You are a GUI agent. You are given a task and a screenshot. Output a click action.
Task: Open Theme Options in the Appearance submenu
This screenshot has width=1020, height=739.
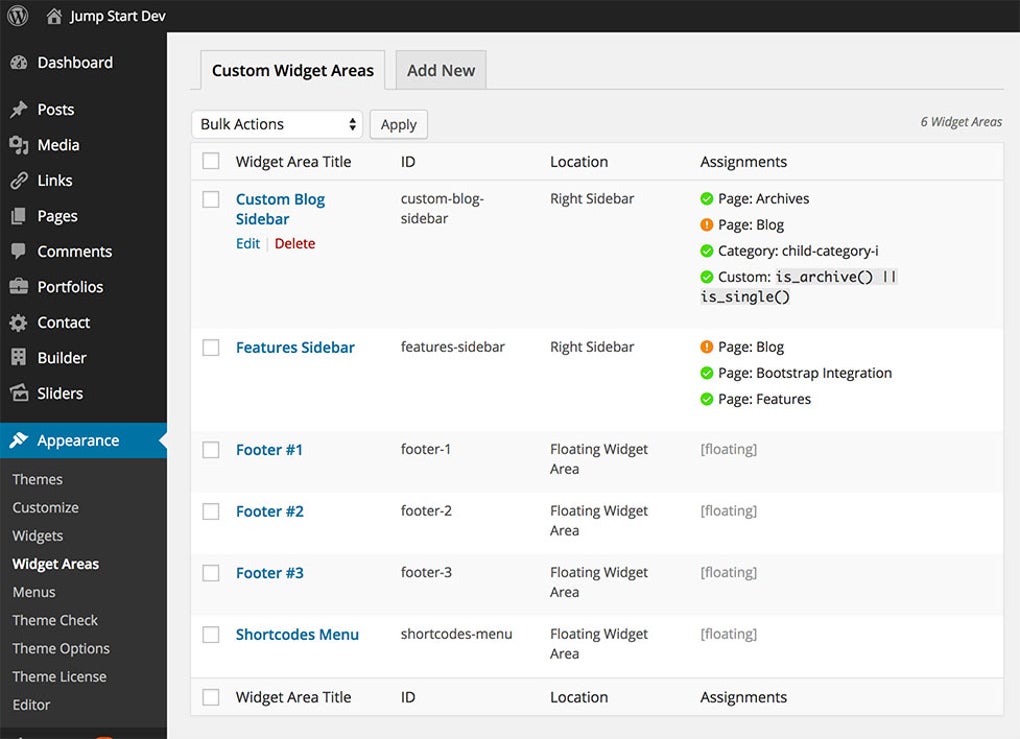click(x=61, y=648)
